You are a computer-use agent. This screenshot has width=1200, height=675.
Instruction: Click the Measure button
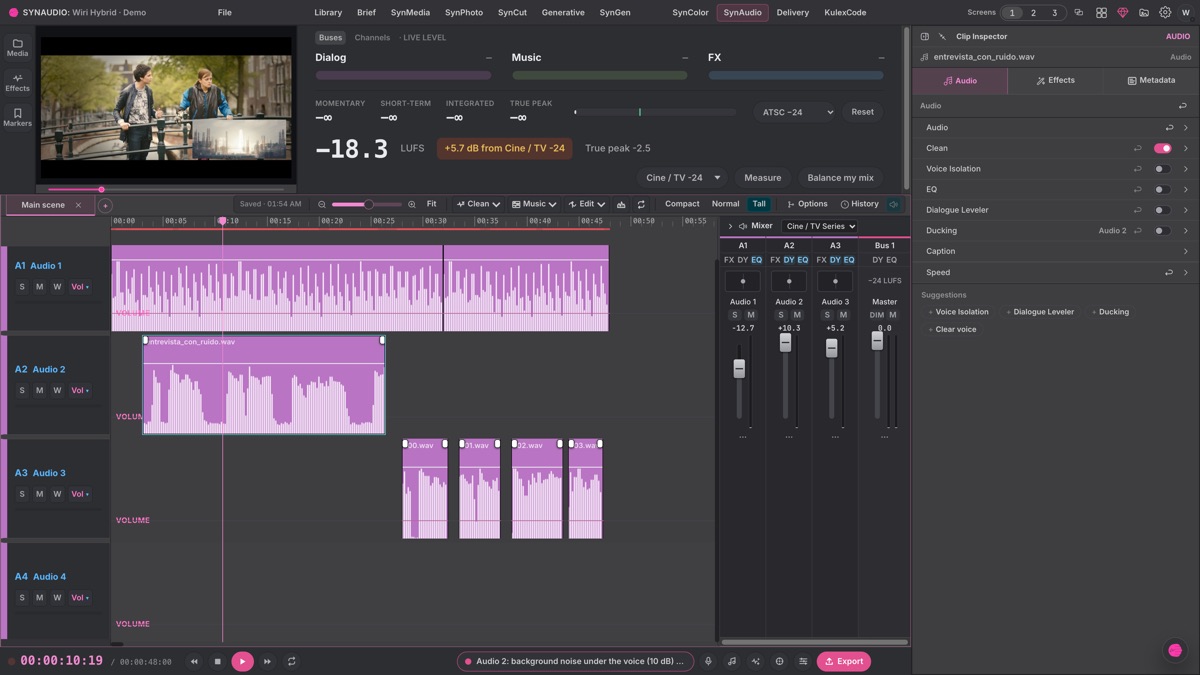763,178
